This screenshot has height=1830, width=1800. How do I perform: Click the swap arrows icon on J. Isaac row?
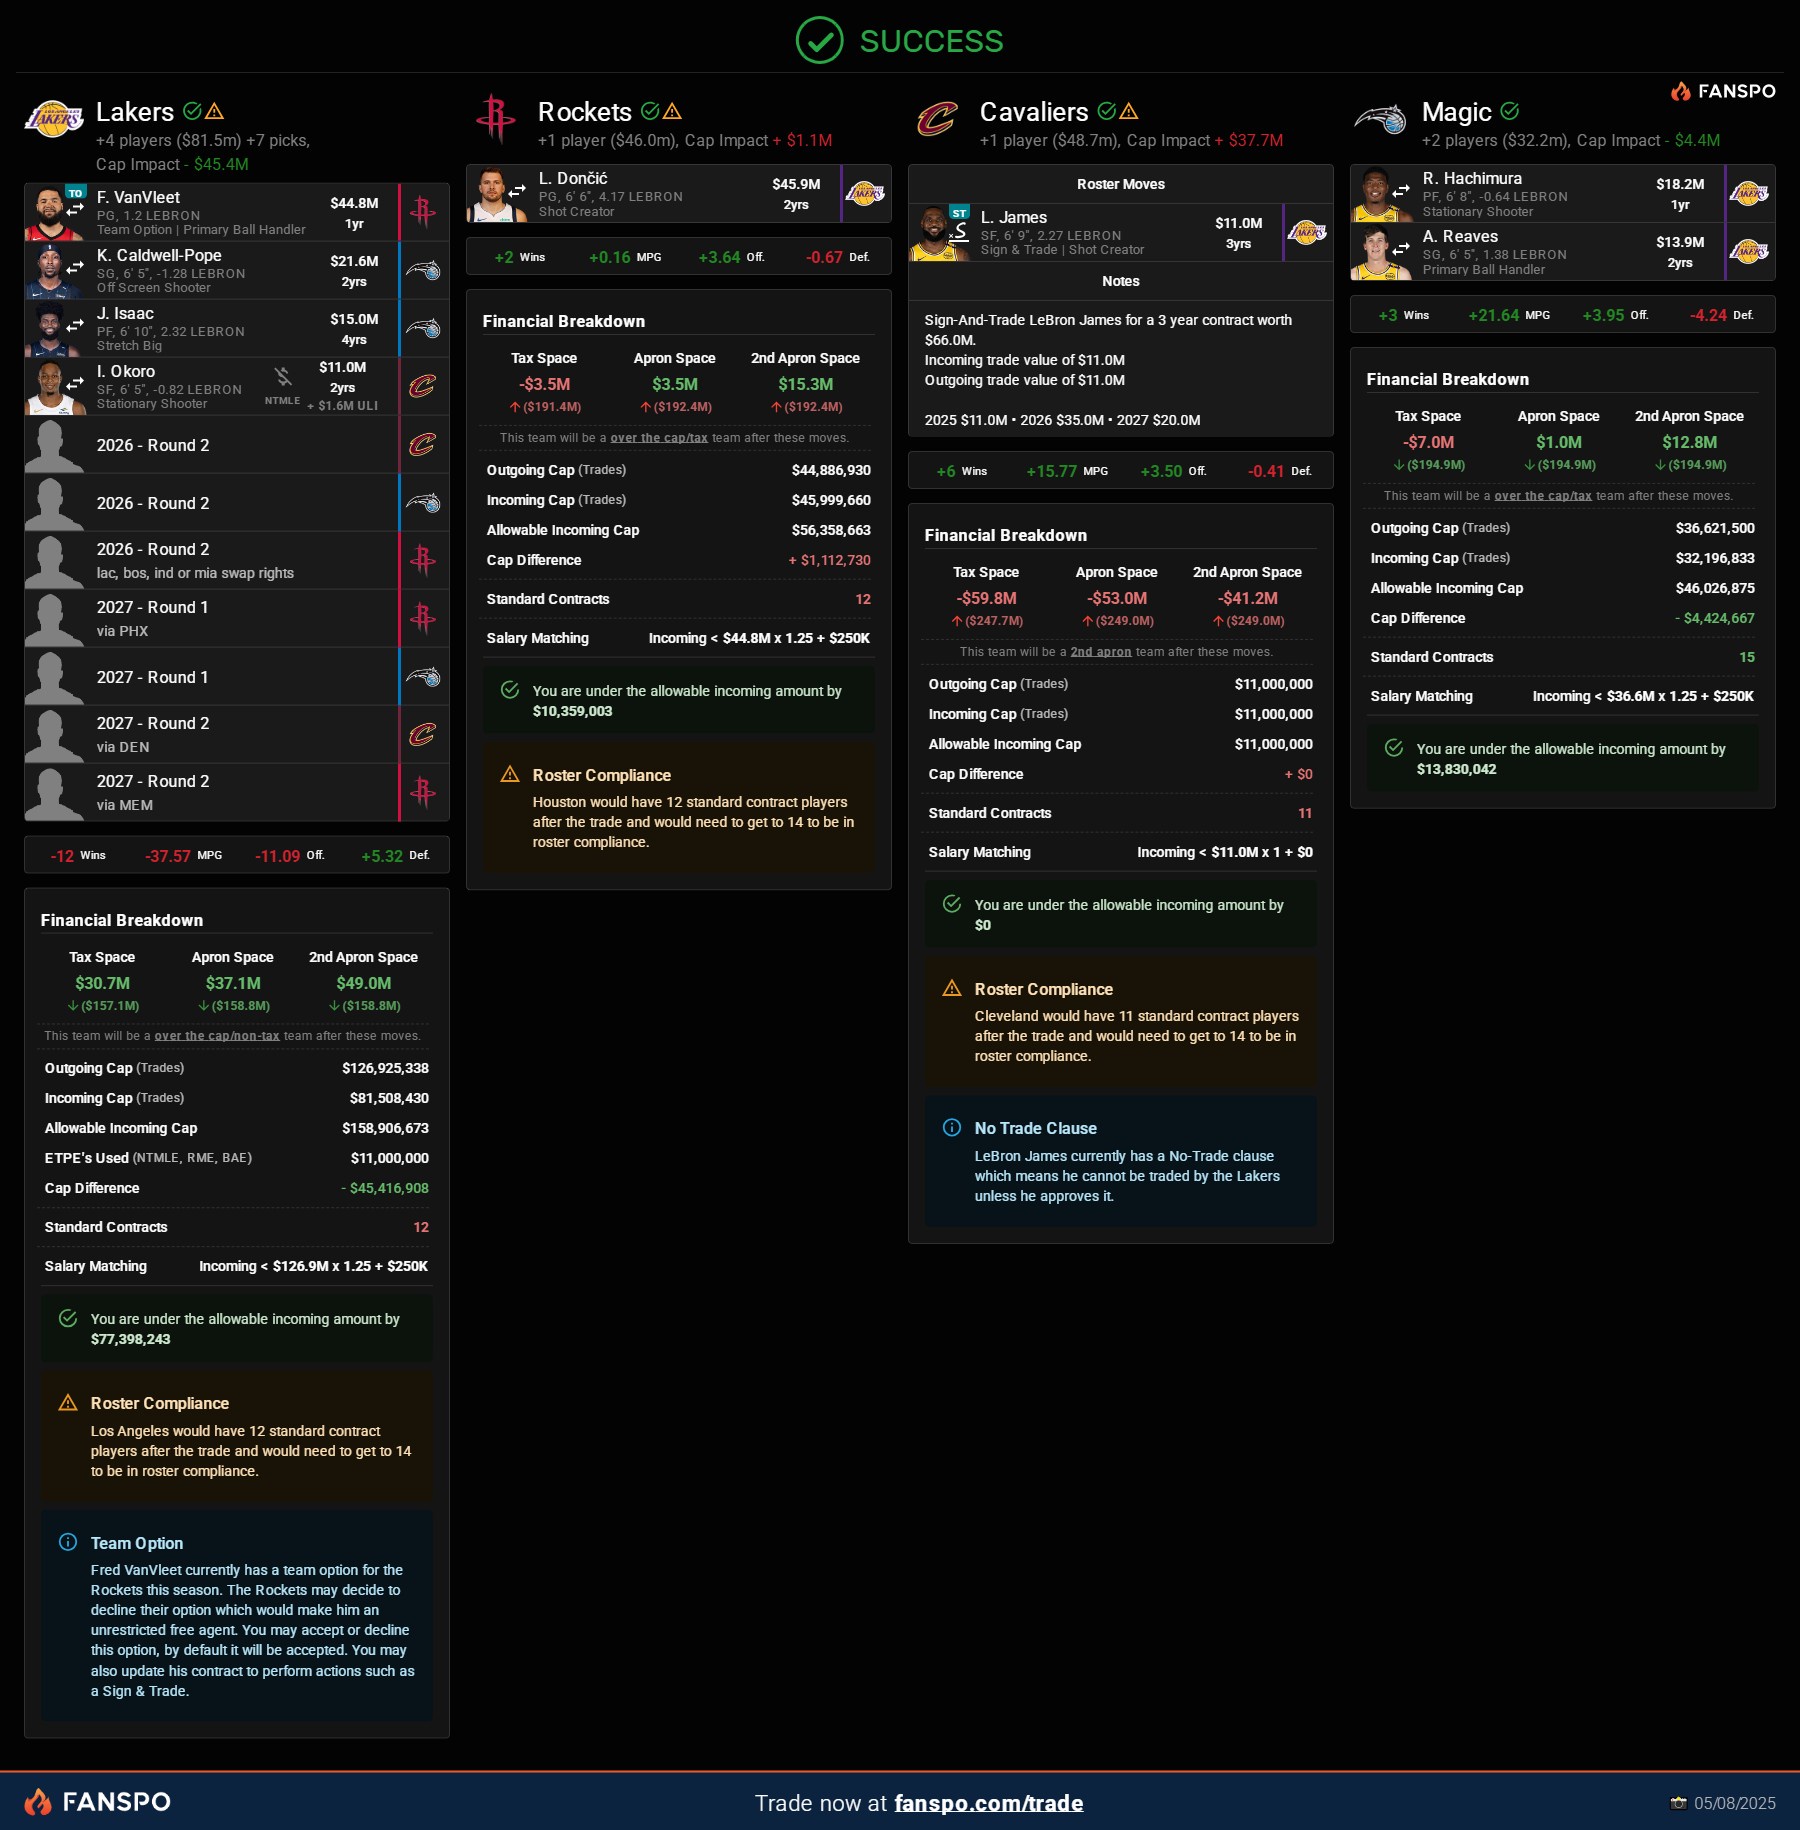coord(75,326)
